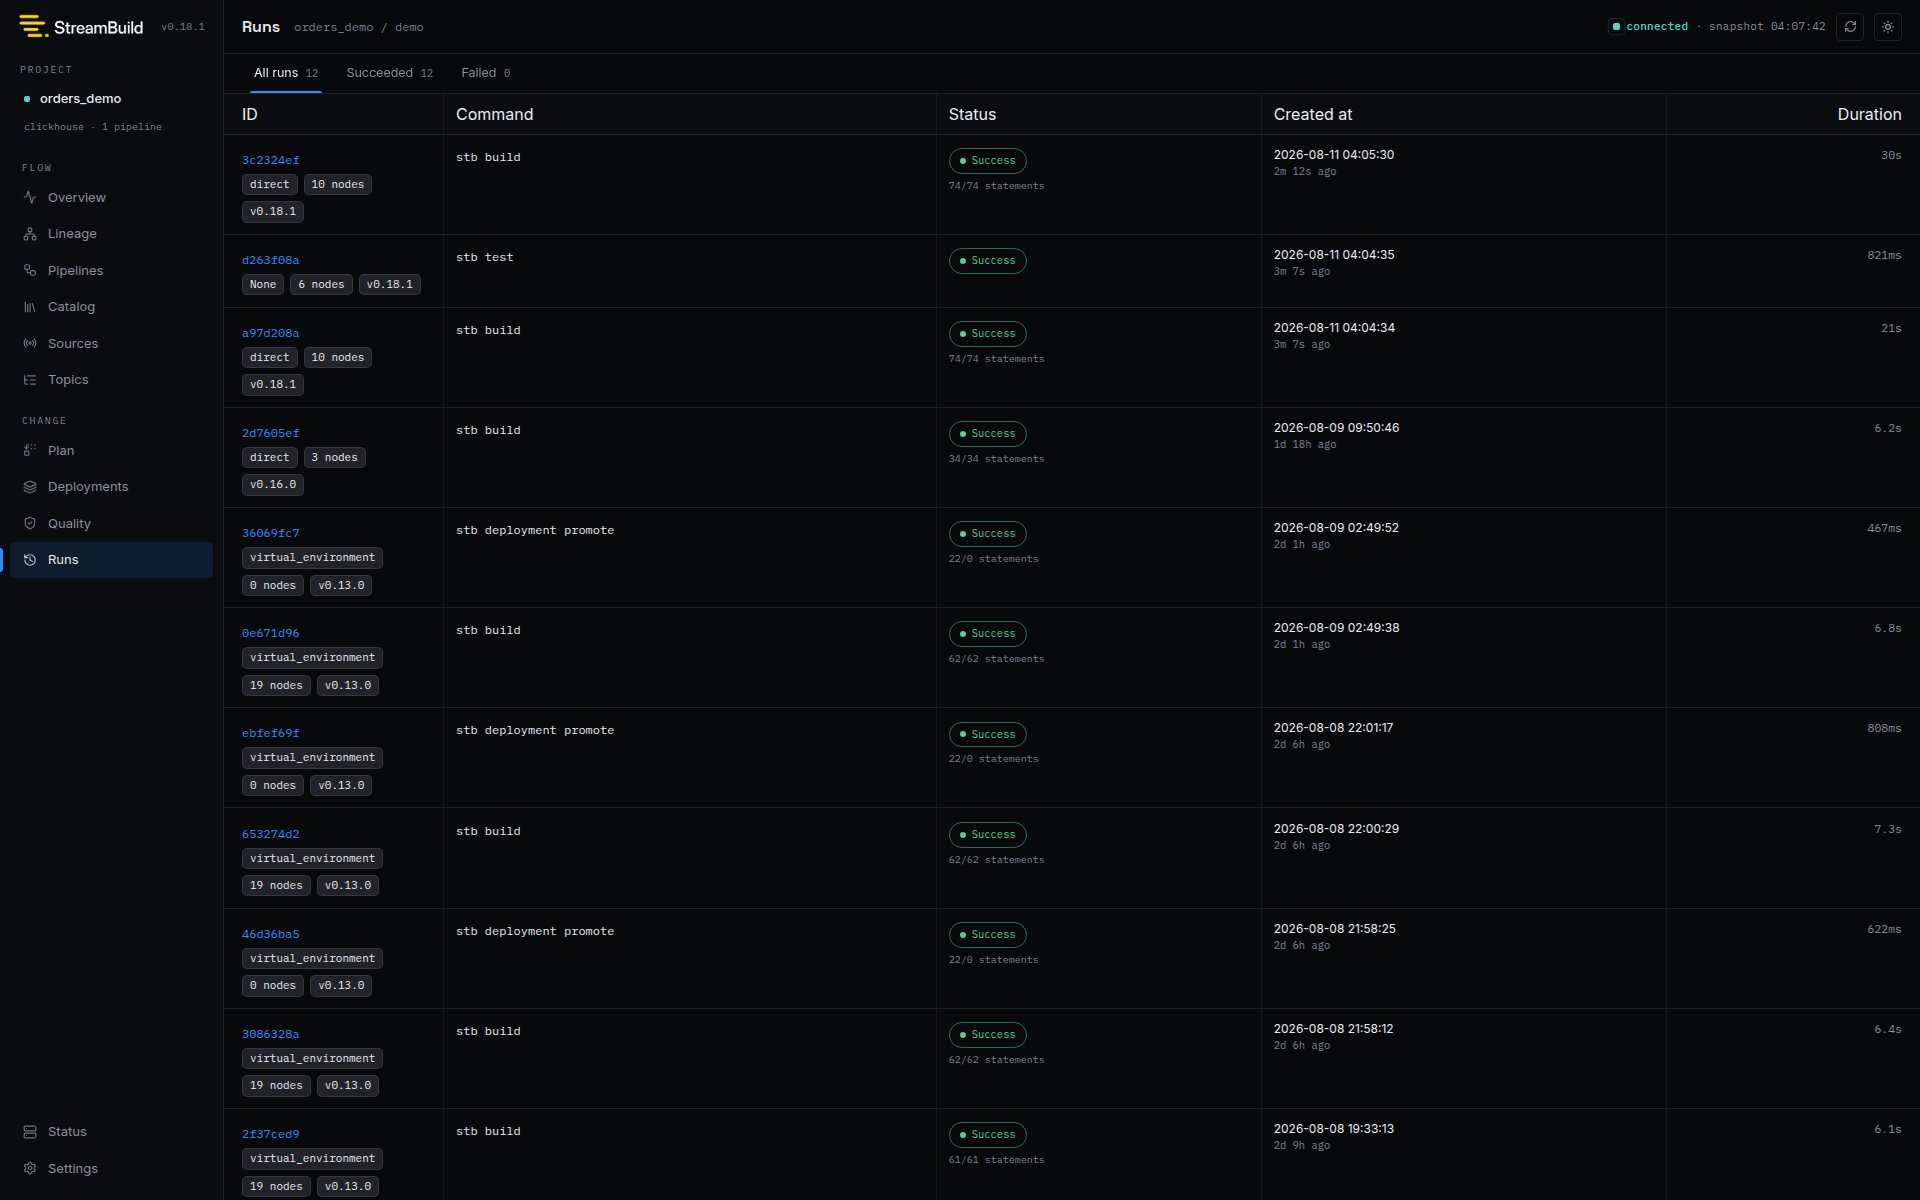The height and width of the screenshot is (1200, 1920).
Task: Open run 2d7605ef
Action: [x=270, y=433]
